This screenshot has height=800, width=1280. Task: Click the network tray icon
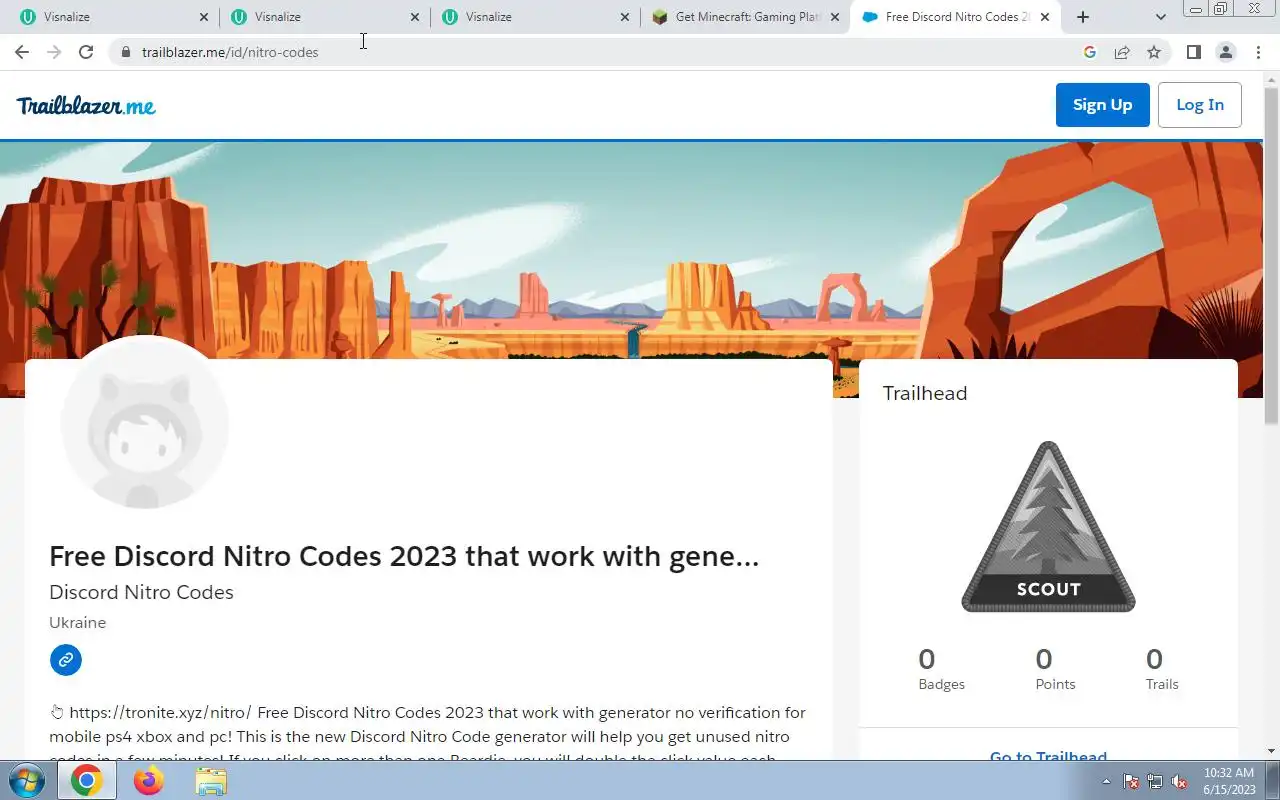tap(1155, 781)
